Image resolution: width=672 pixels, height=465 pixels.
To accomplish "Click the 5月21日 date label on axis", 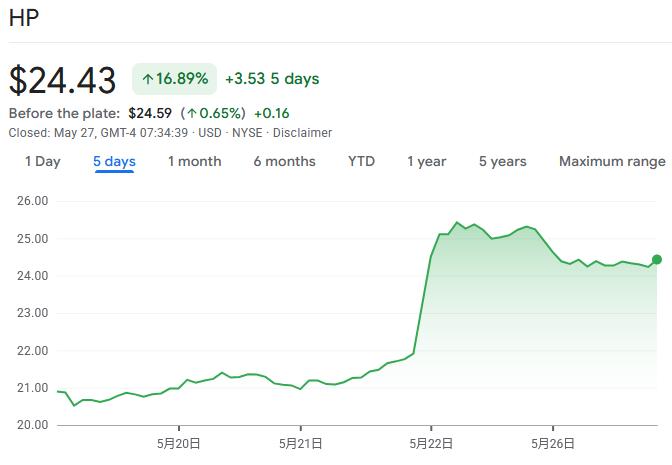I will tap(300, 444).
